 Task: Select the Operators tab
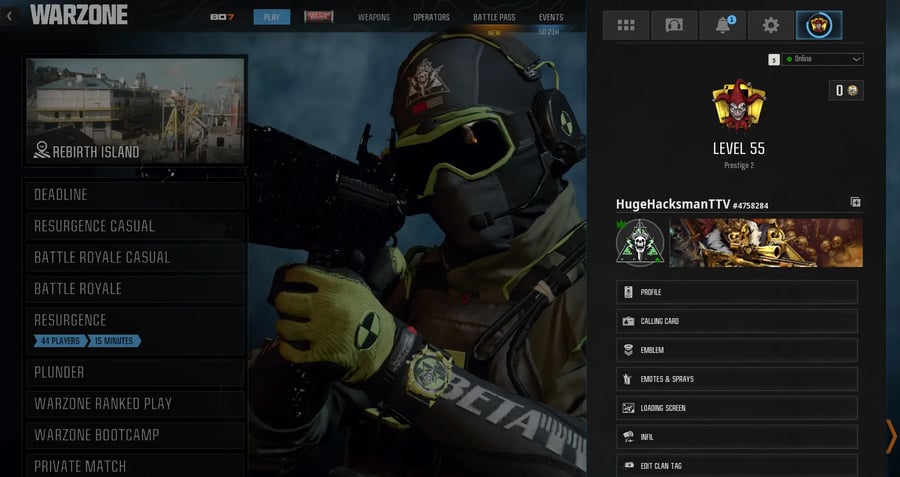point(431,17)
